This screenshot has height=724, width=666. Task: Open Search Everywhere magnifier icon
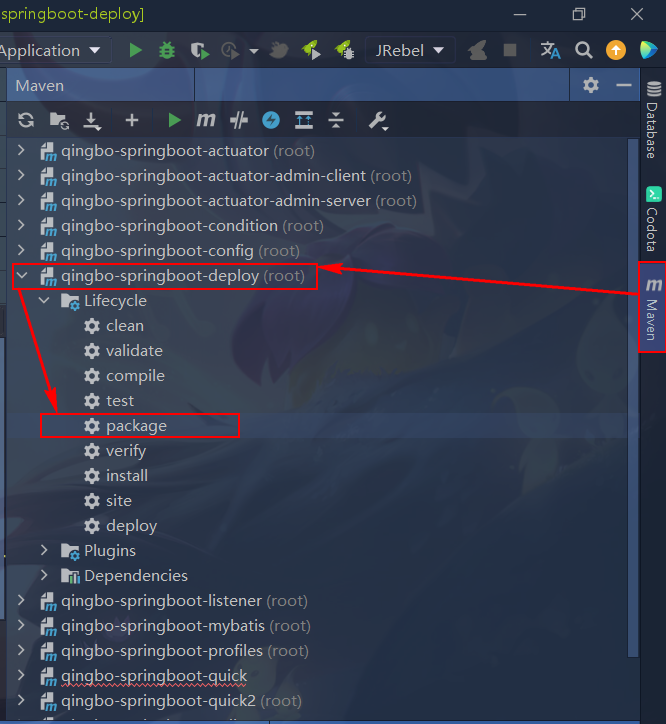[583, 50]
